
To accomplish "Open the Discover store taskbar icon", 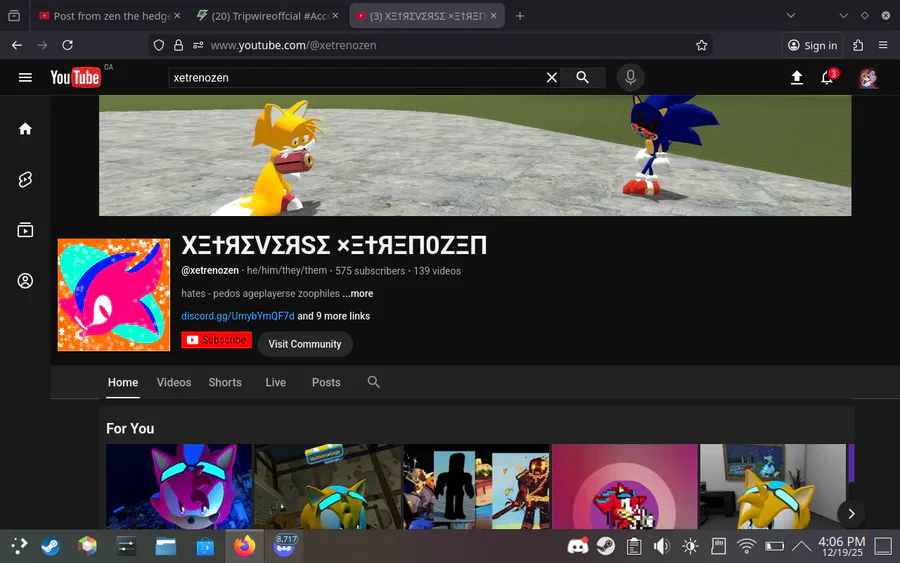I will pyautogui.click(x=205, y=546).
